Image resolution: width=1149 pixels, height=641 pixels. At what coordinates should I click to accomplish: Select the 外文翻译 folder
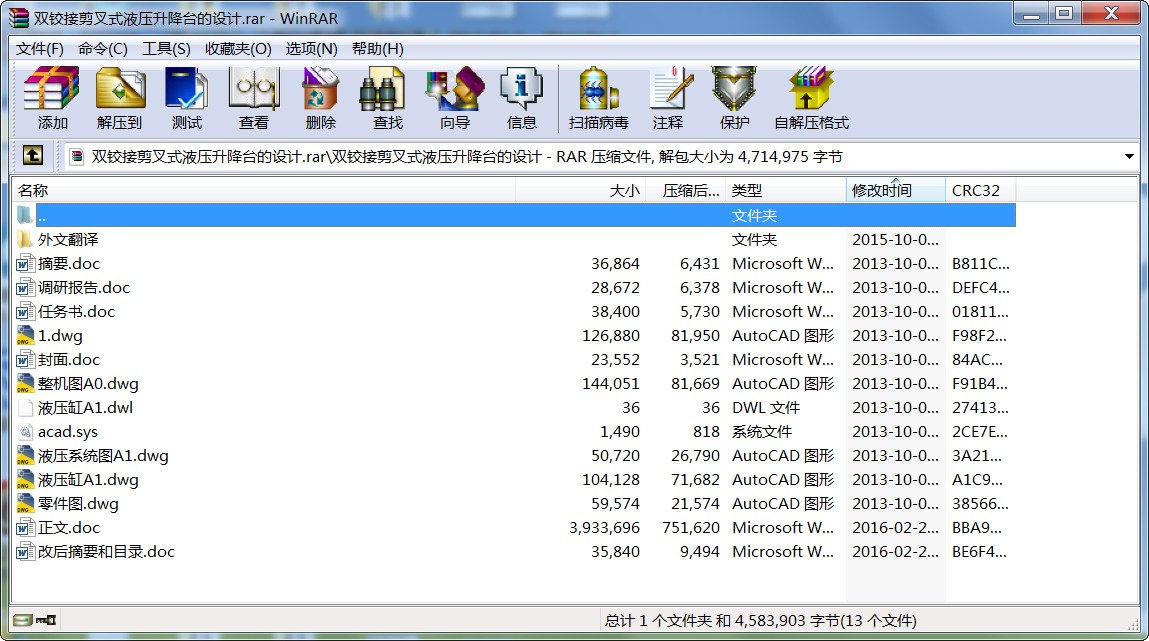[x=68, y=240]
